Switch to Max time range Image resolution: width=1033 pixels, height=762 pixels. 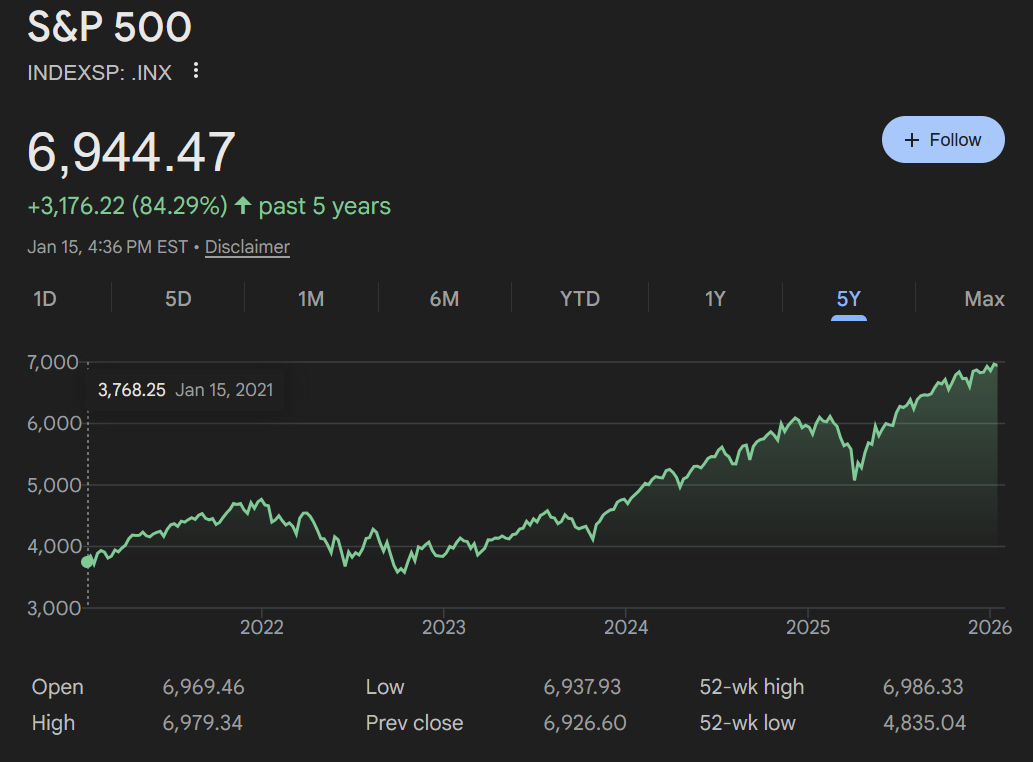point(984,299)
